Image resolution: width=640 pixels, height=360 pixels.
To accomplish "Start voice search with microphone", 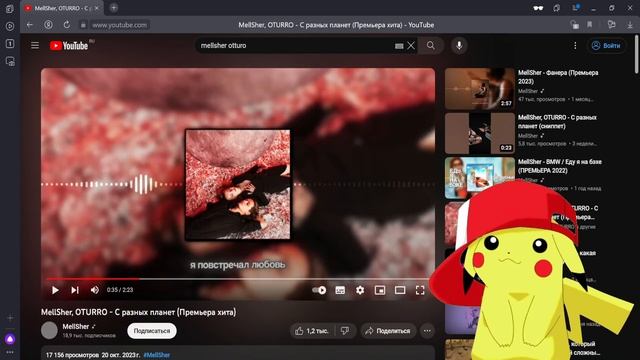I will pos(459,46).
